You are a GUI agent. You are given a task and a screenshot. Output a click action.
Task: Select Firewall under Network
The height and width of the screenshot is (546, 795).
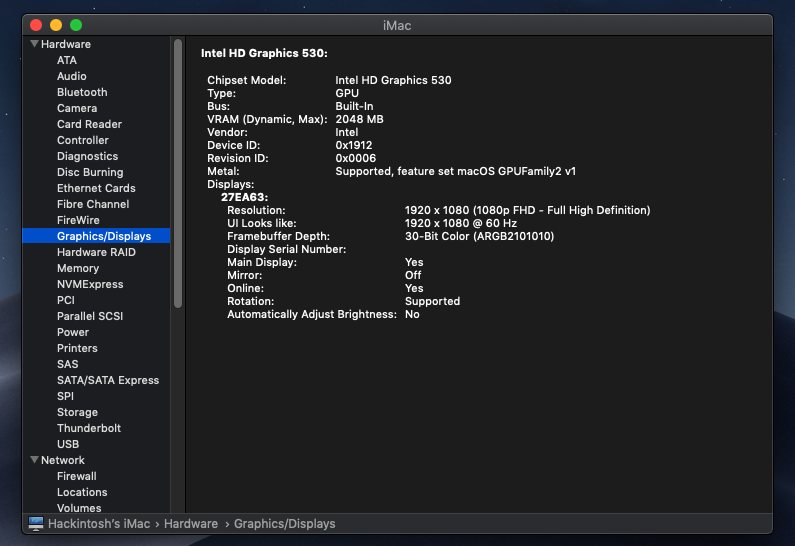pyautogui.click(x=77, y=476)
